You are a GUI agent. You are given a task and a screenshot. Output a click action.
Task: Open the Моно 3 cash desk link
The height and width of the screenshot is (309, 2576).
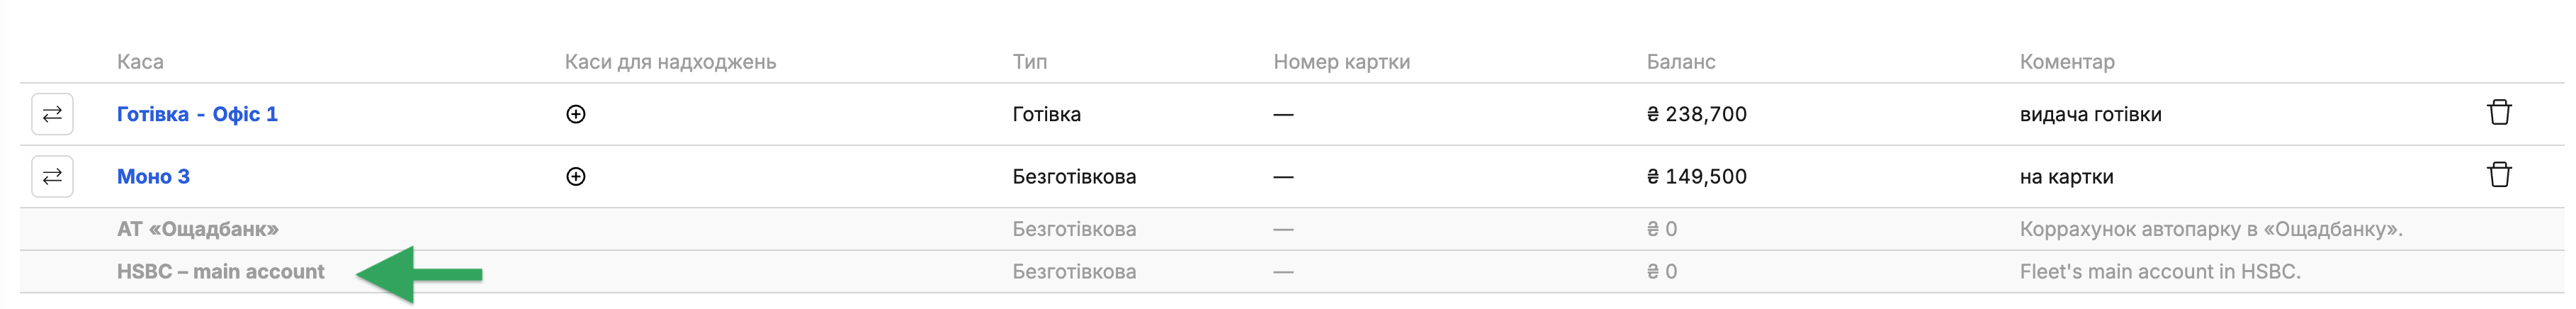pos(153,176)
